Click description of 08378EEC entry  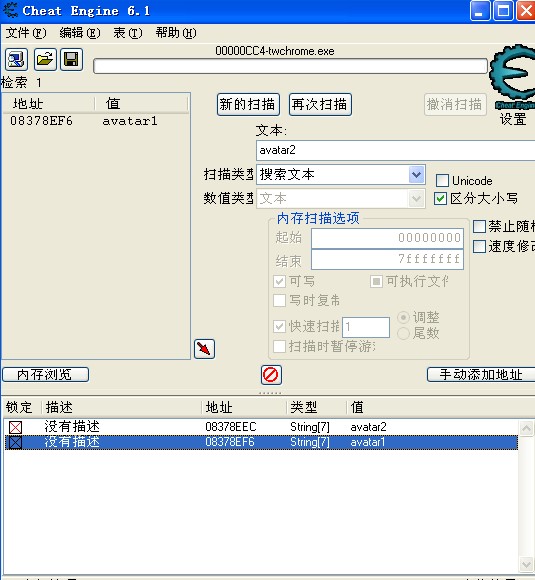(72, 427)
